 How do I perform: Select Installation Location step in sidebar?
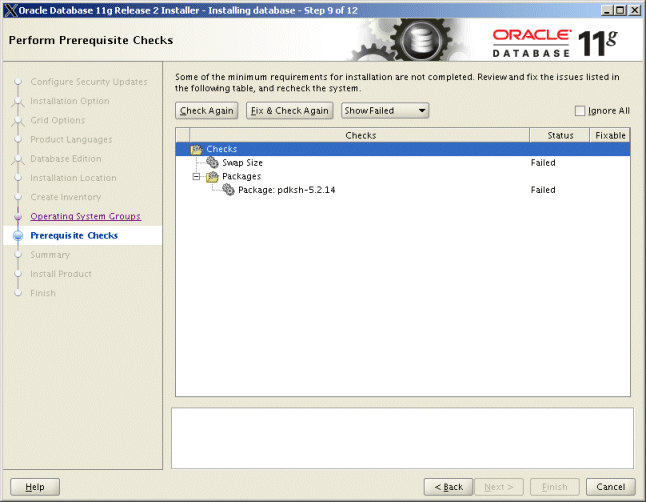[73, 178]
